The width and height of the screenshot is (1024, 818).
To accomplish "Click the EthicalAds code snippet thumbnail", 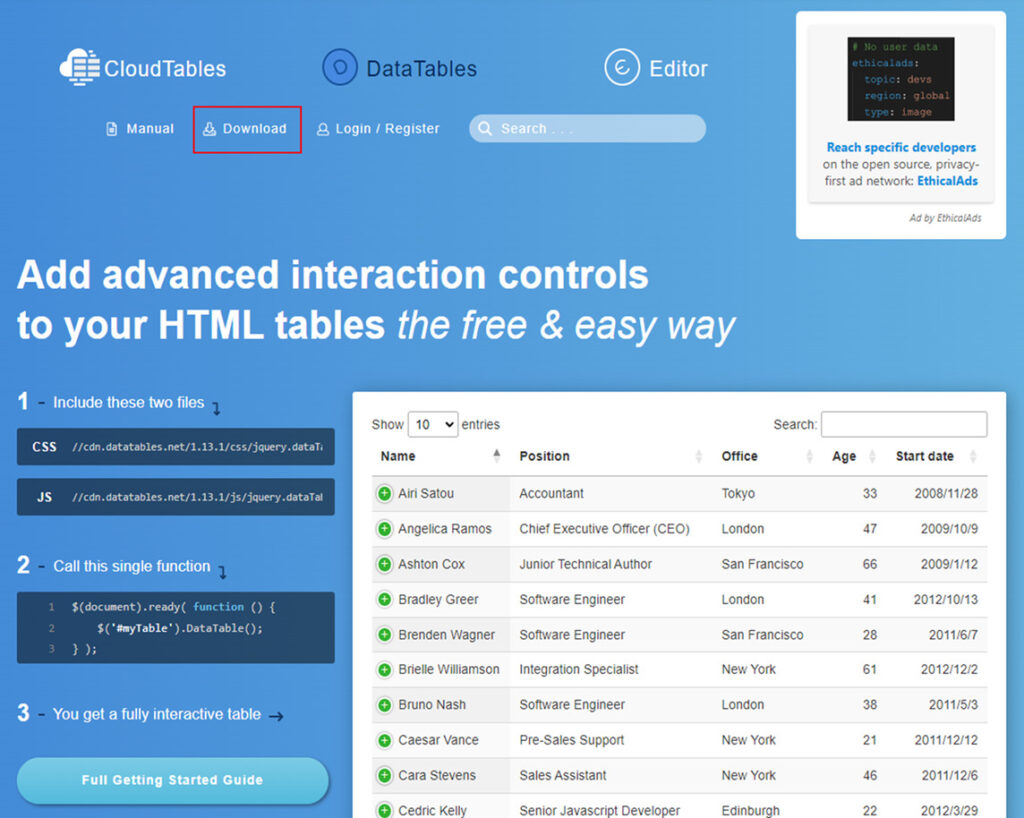I will point(901,79).
